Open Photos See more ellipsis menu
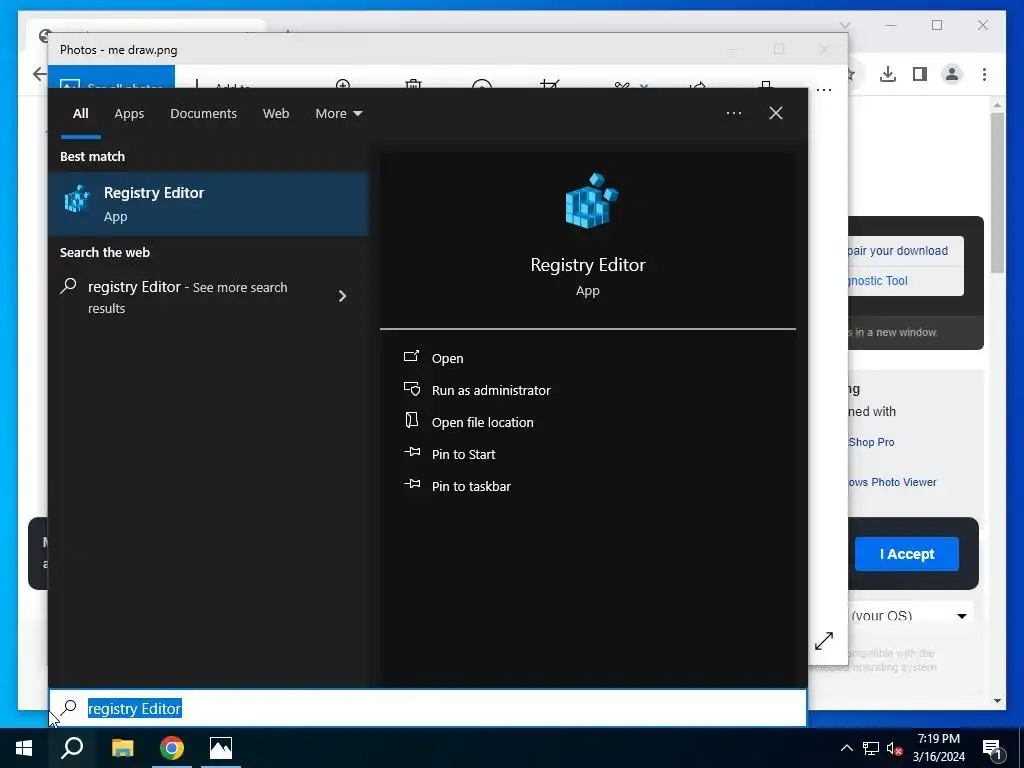 824,90
